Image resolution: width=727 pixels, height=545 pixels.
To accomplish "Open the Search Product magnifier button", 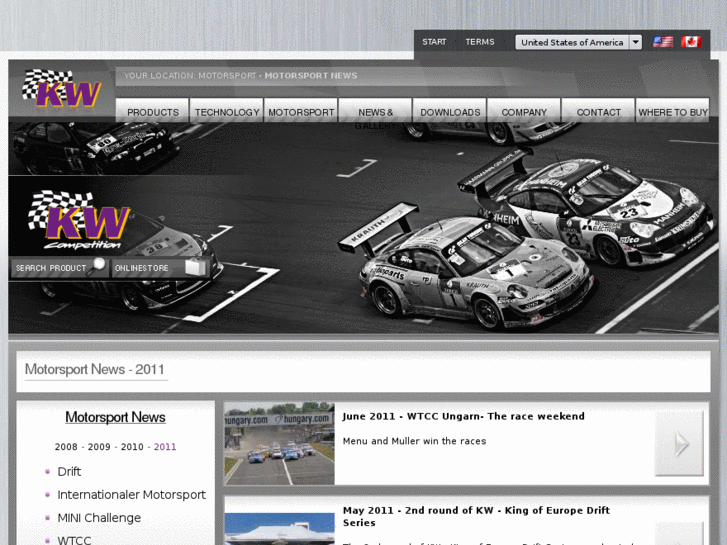I will [59, 268].
